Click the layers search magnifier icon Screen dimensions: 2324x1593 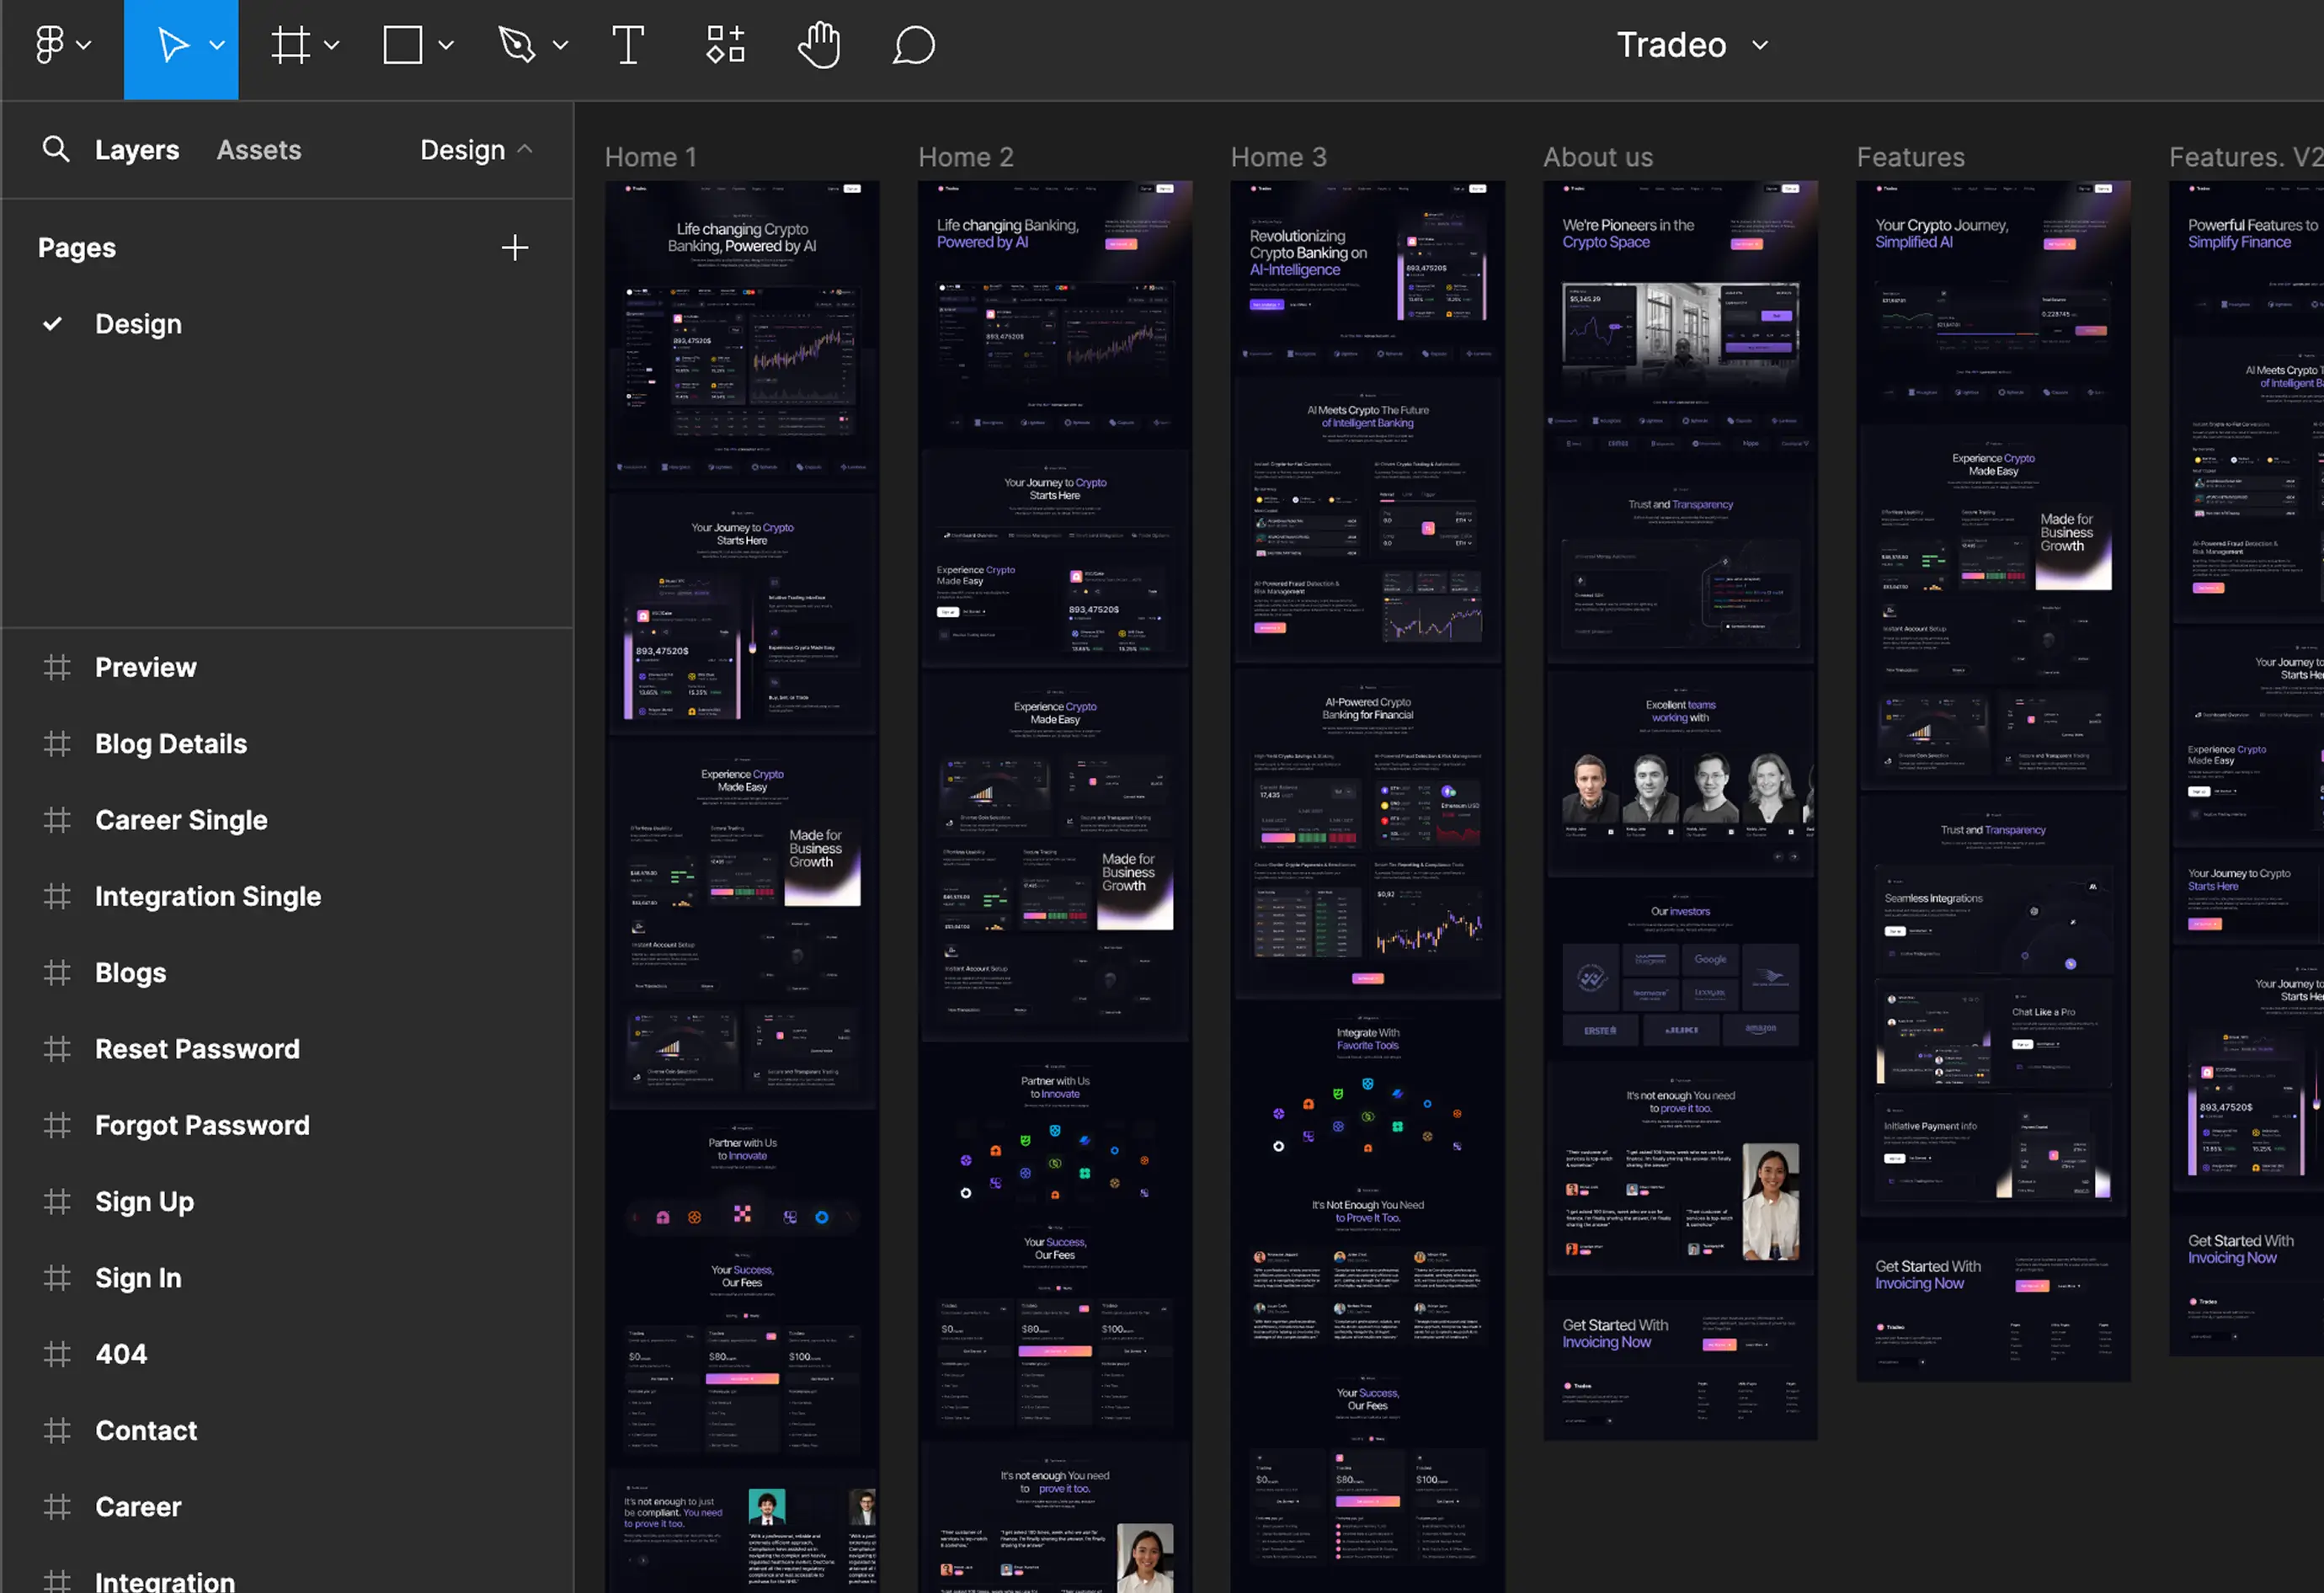tap(56, 150)
